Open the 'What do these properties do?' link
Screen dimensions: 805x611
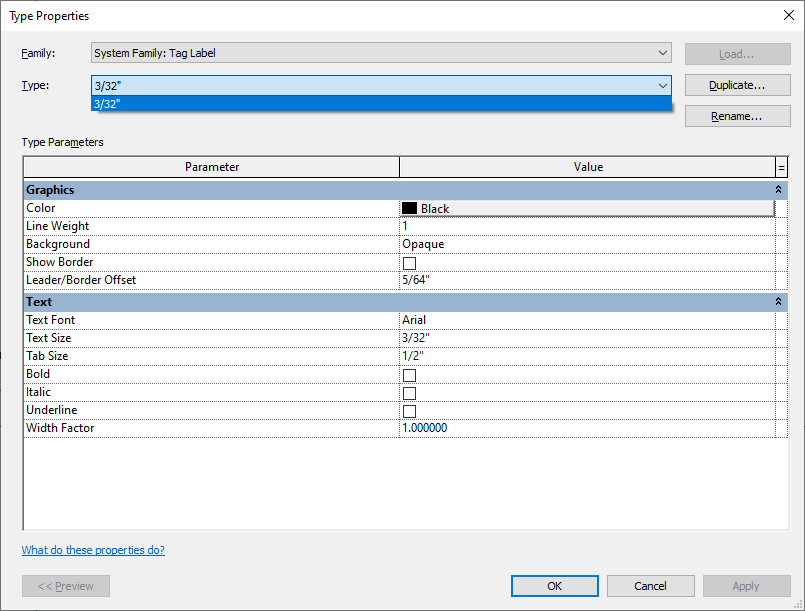(93, 550)
